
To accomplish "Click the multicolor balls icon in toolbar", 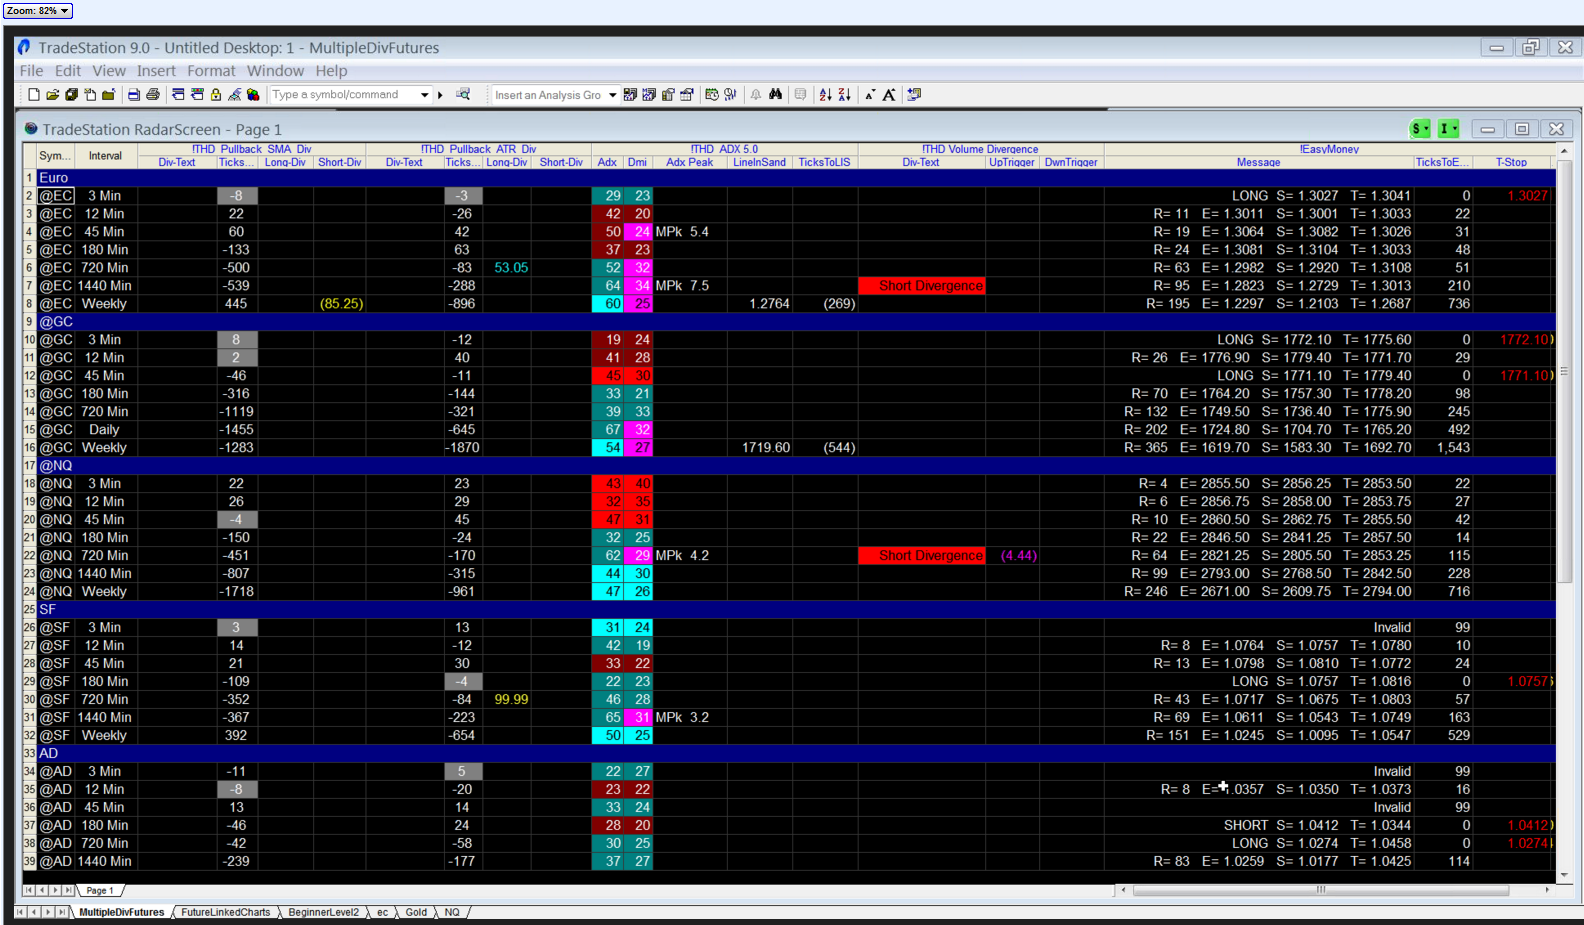I will point(253,95).
